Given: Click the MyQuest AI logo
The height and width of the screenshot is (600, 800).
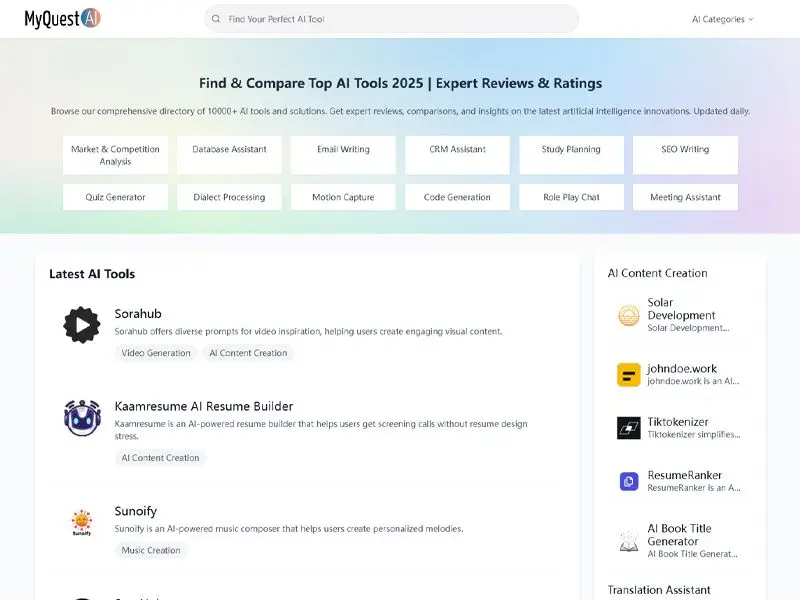Looking at the screenshot, I should (63, 19).
